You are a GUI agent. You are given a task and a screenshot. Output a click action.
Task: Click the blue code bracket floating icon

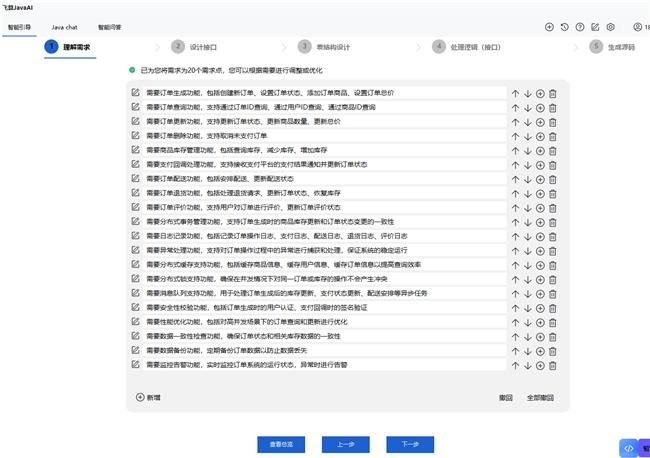[x=629, y=448]
